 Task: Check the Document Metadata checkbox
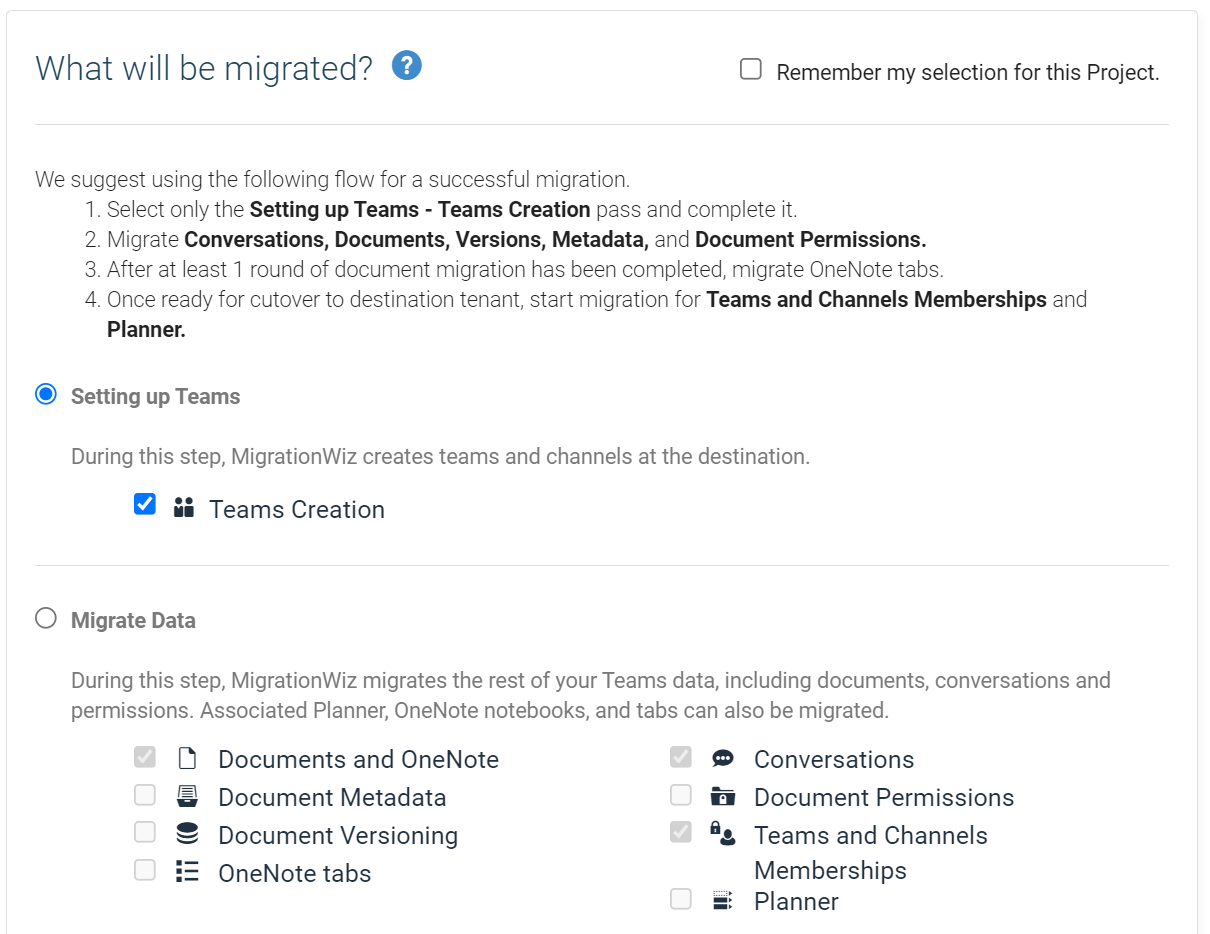(145, 795)
